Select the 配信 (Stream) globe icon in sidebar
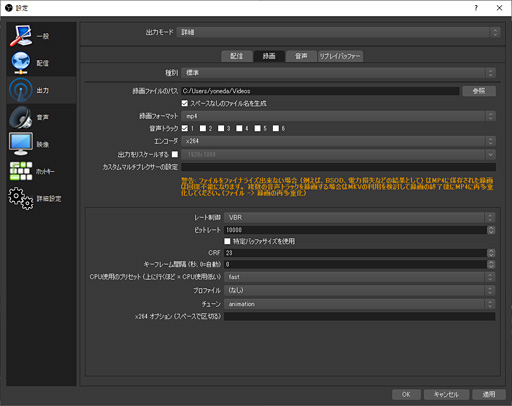 click(x=21, y=63)
